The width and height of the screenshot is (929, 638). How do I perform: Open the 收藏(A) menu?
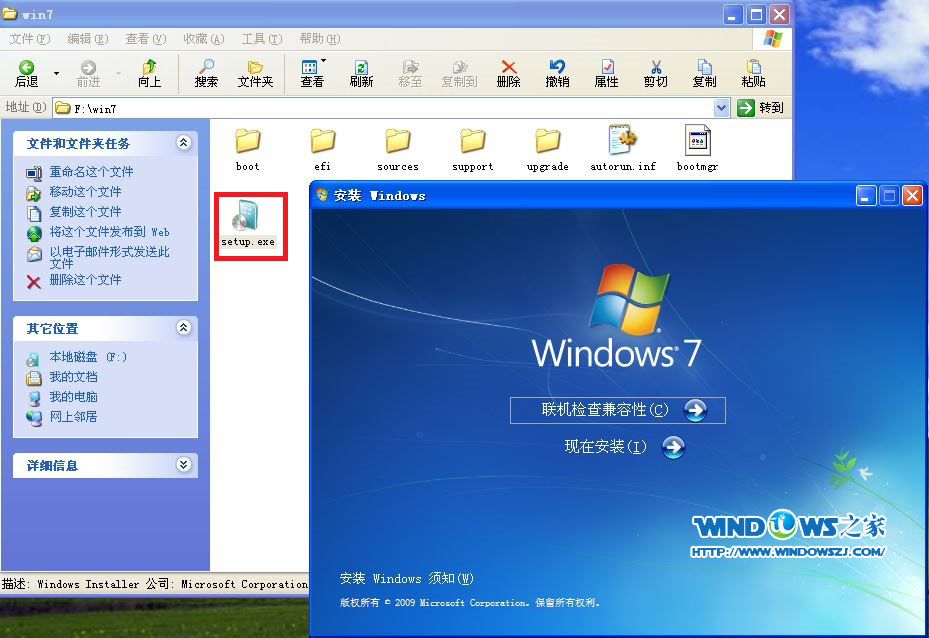coord(204,39)
